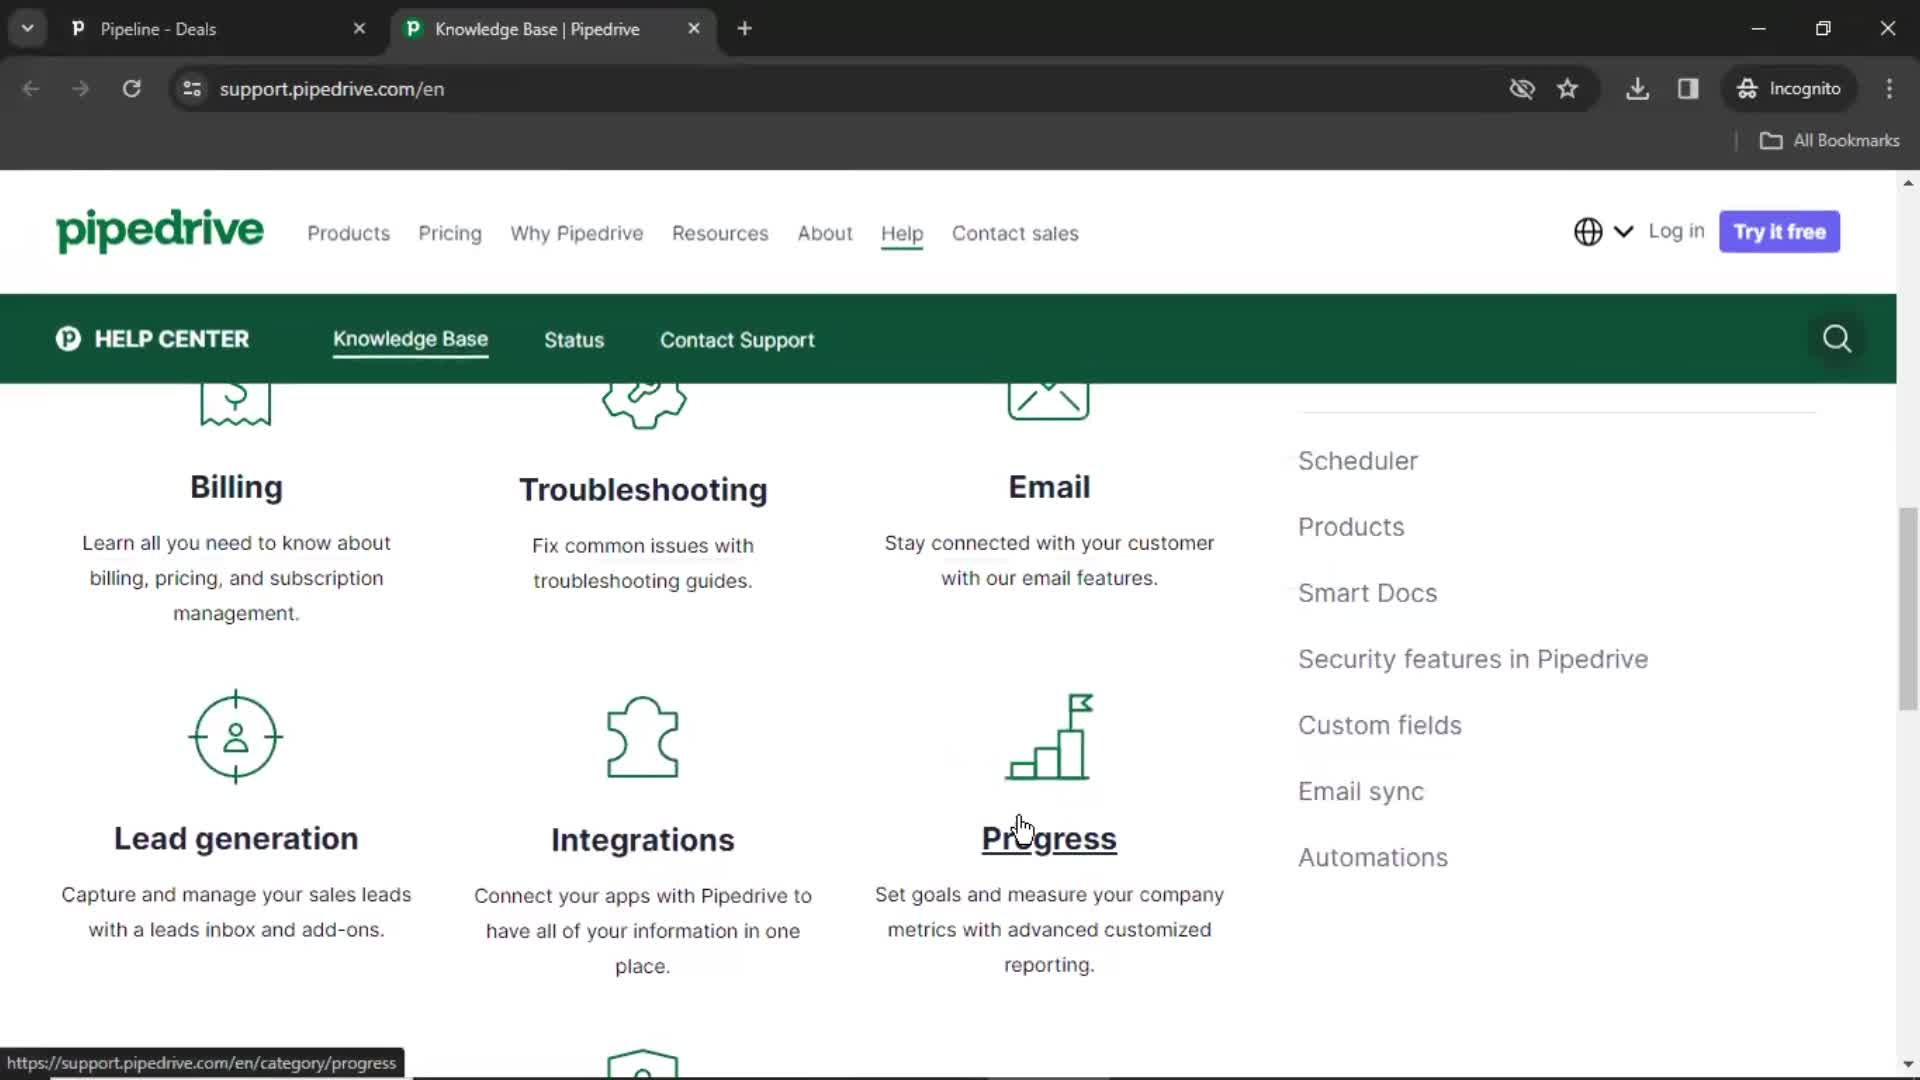Open the Automations topic link

pos(1373,857)
